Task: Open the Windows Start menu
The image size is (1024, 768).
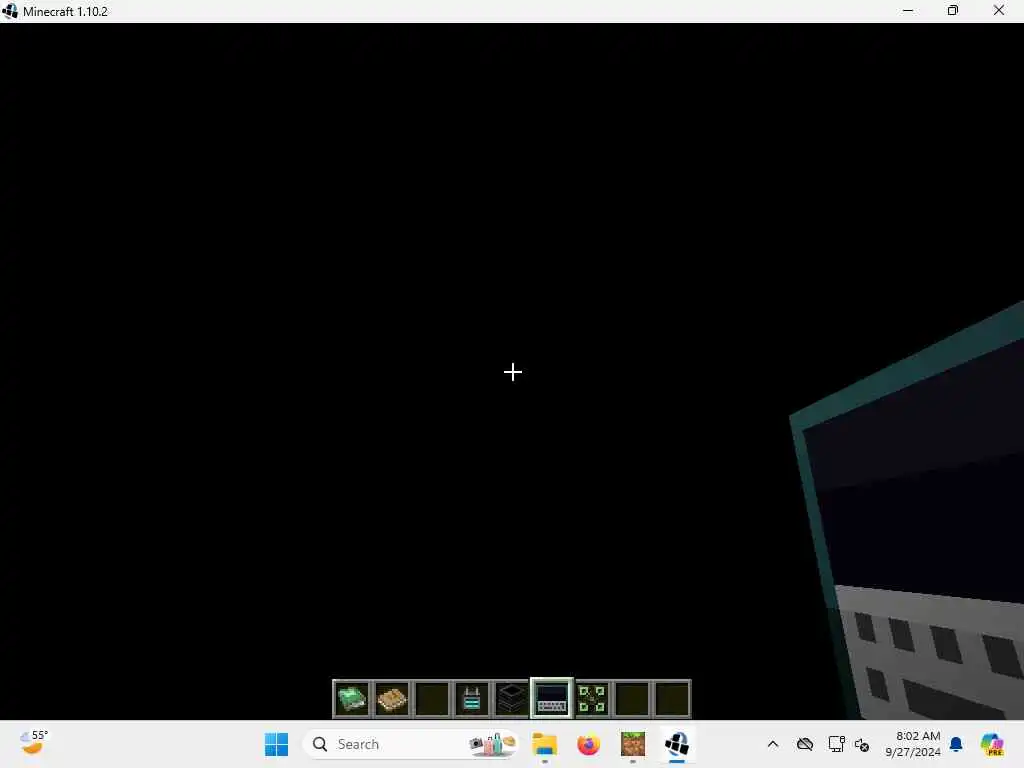Action: pos(276,744)
